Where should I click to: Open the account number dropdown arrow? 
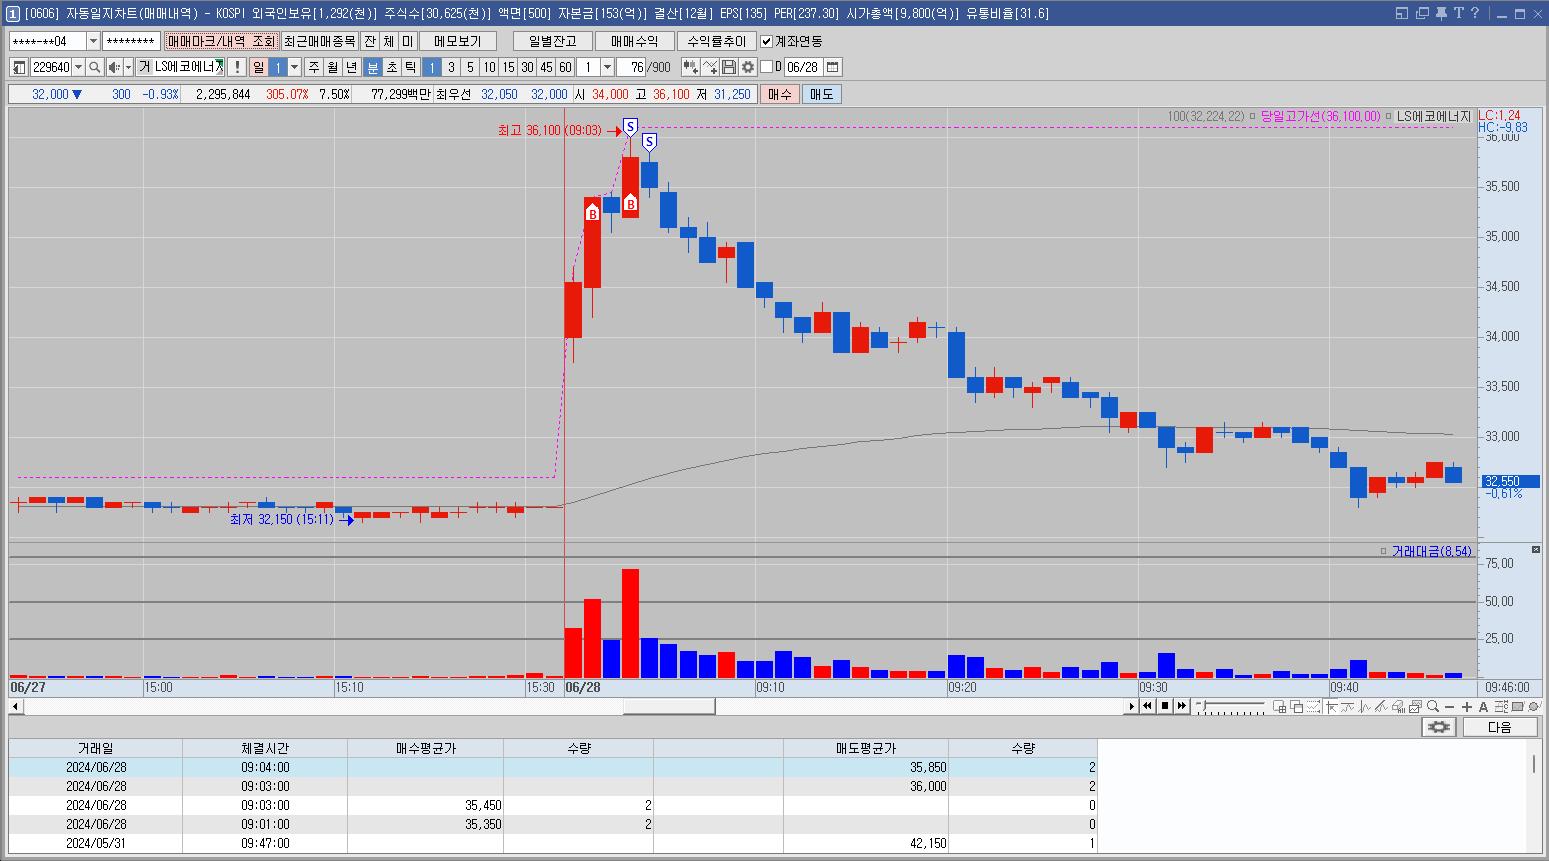pos(94,41)
